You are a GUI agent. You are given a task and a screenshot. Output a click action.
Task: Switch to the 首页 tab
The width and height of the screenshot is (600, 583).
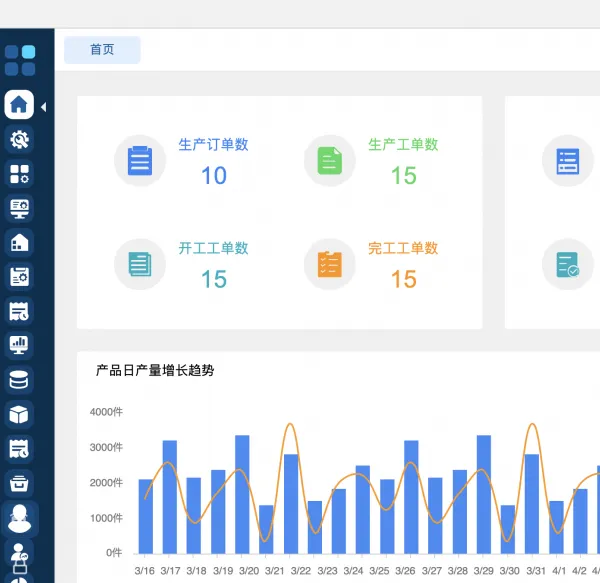tap(102, 50)
